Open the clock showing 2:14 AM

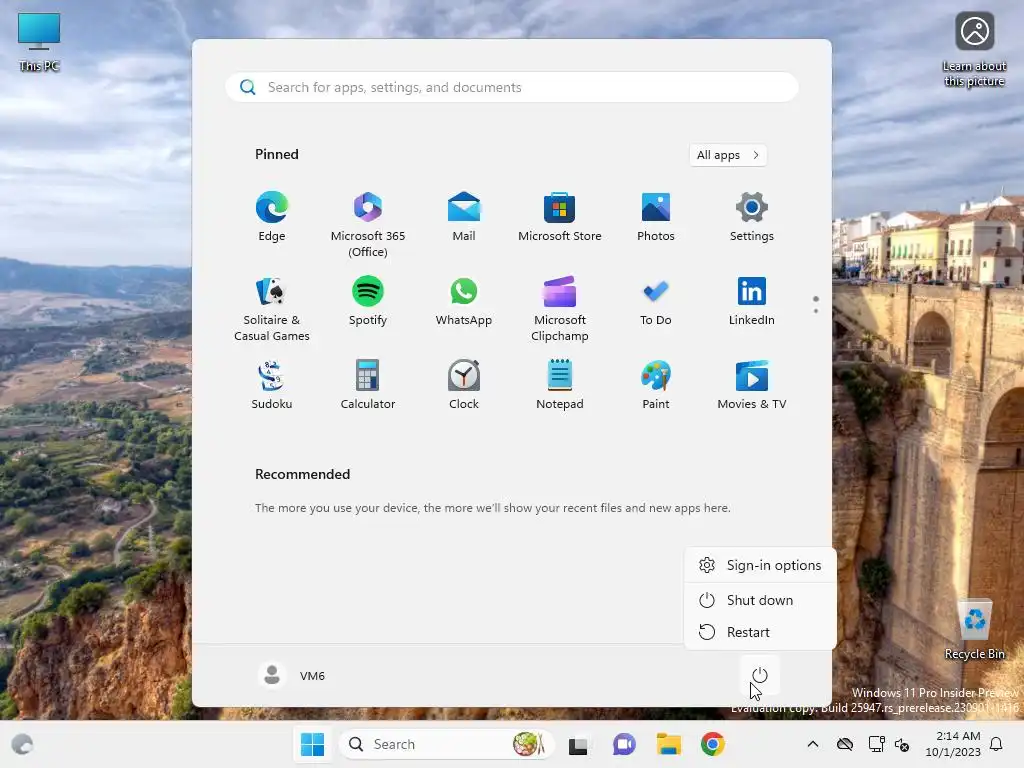pos(953,744)
